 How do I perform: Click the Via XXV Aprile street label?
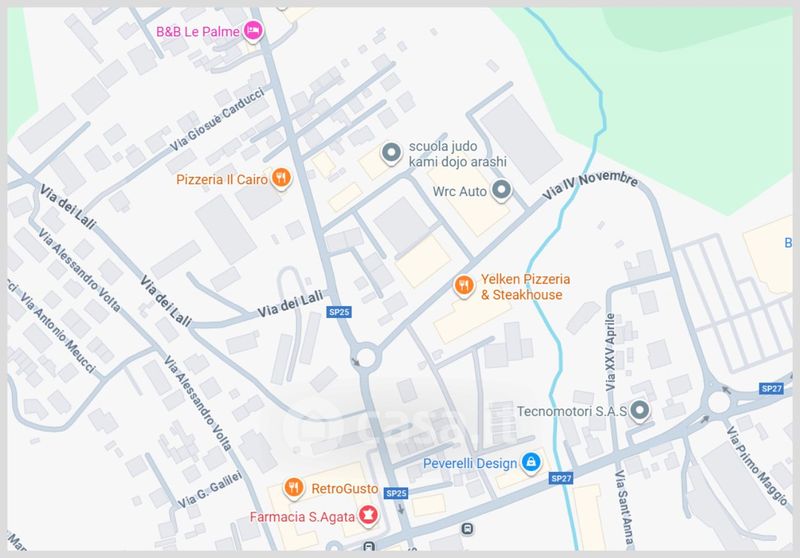pos(610,352)
